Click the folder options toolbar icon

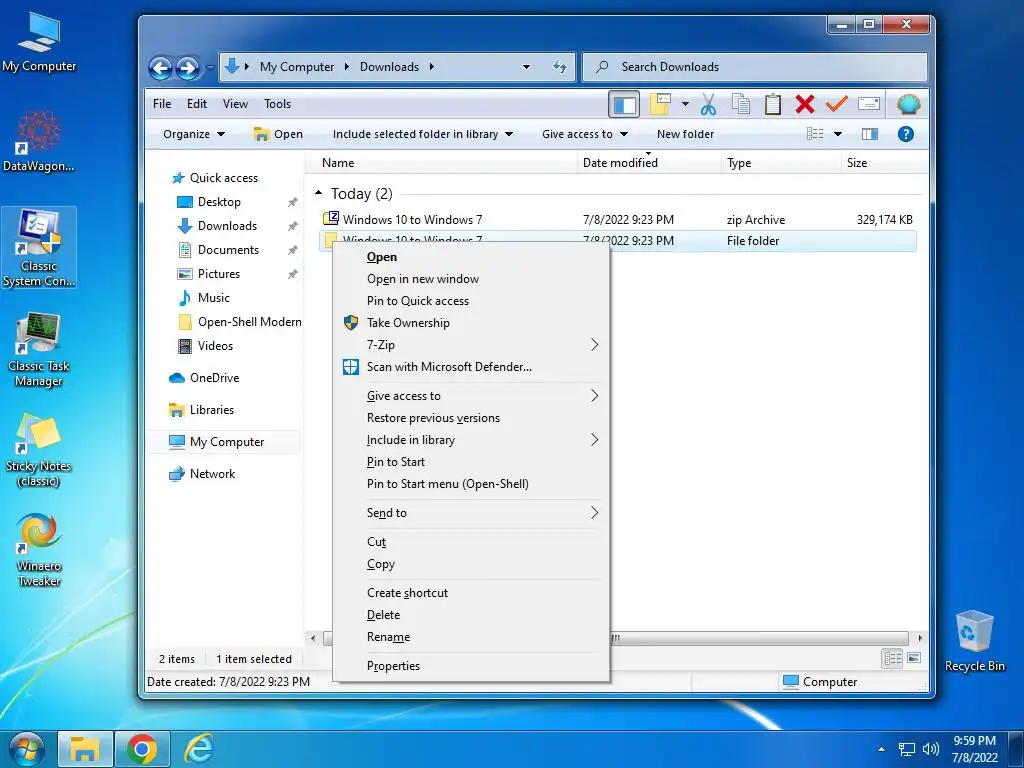coord(660,104)
